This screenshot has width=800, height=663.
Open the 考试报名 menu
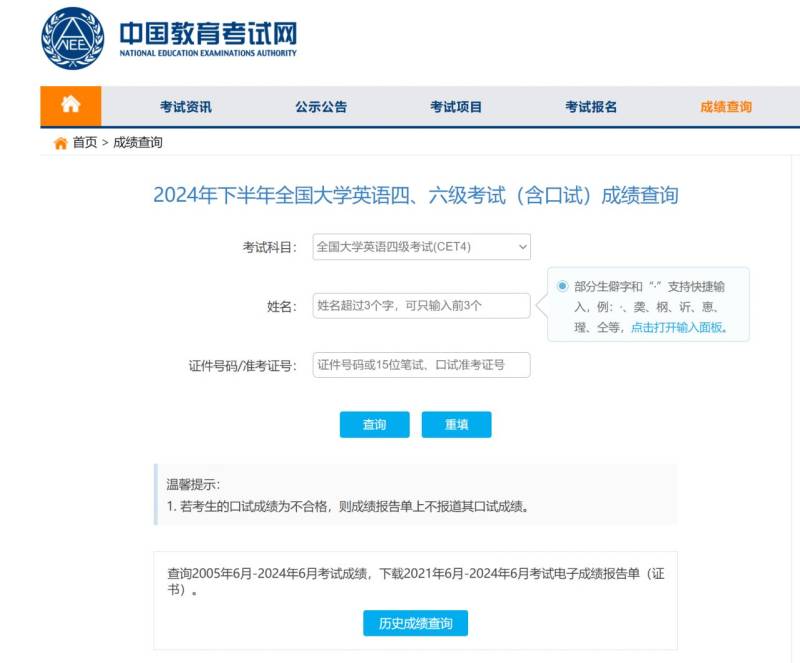[x=591, y=107]
